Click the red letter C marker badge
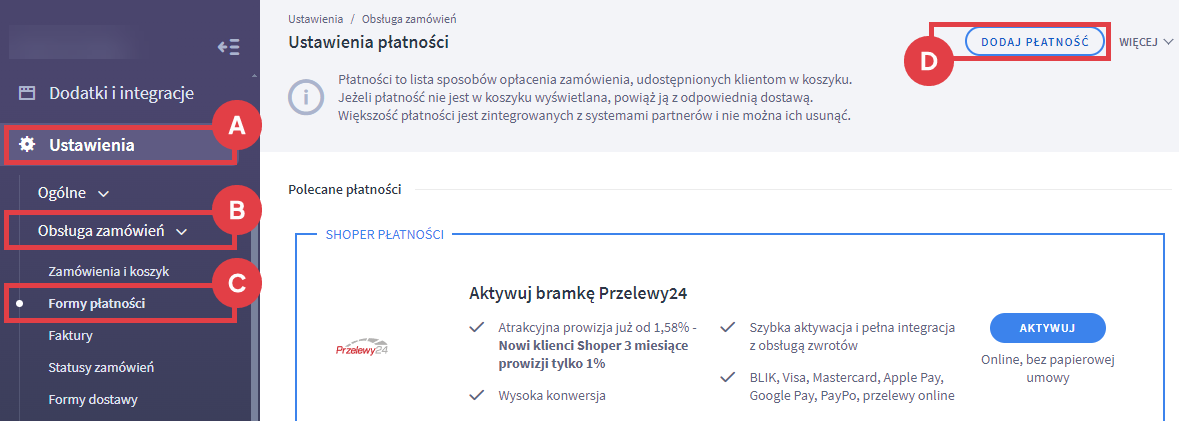The height and width of the screenshot is (421, 1179). click(x=236, y=283)
